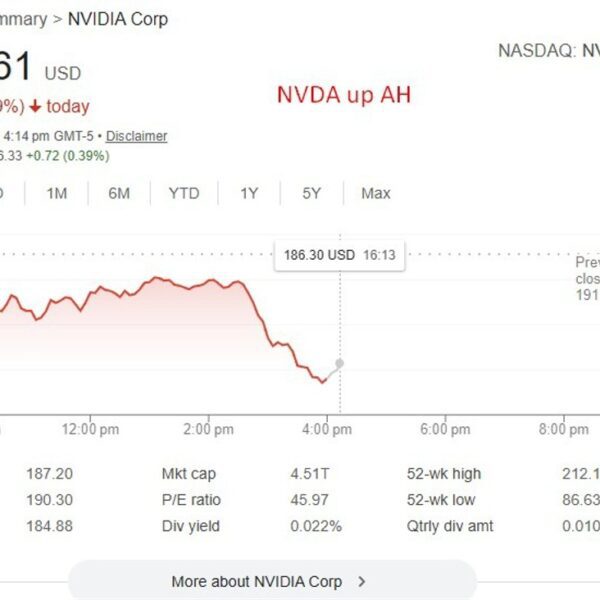Show year-to-date chart with YTD tab
Image resolution: width=600 pixels, height=600 pixels.
click(x=184, y=193)
